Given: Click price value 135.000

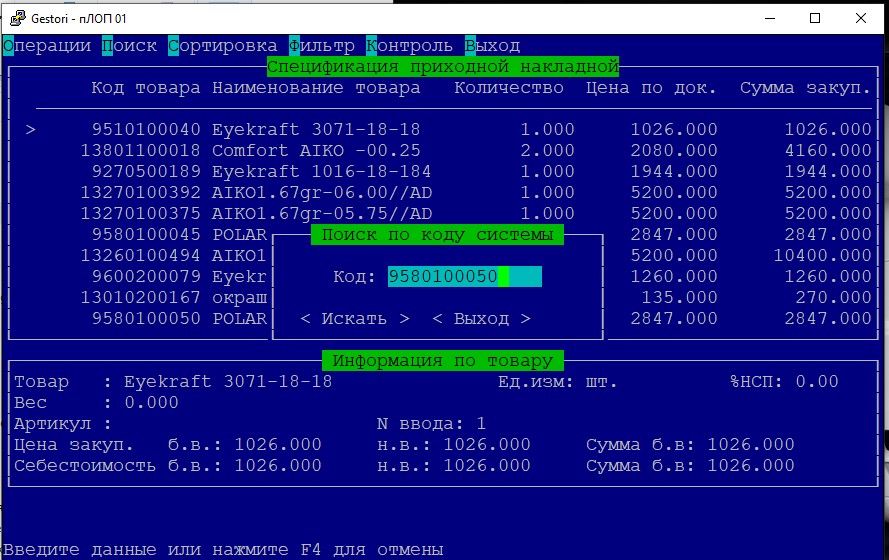Looking at the screenshot, I should pos(679,297).
